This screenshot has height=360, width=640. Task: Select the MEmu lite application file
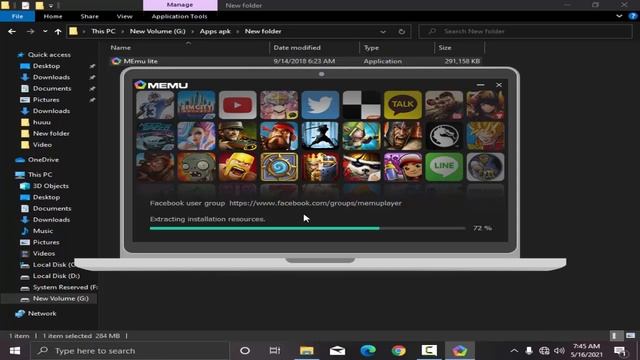(x=296, y=61)
